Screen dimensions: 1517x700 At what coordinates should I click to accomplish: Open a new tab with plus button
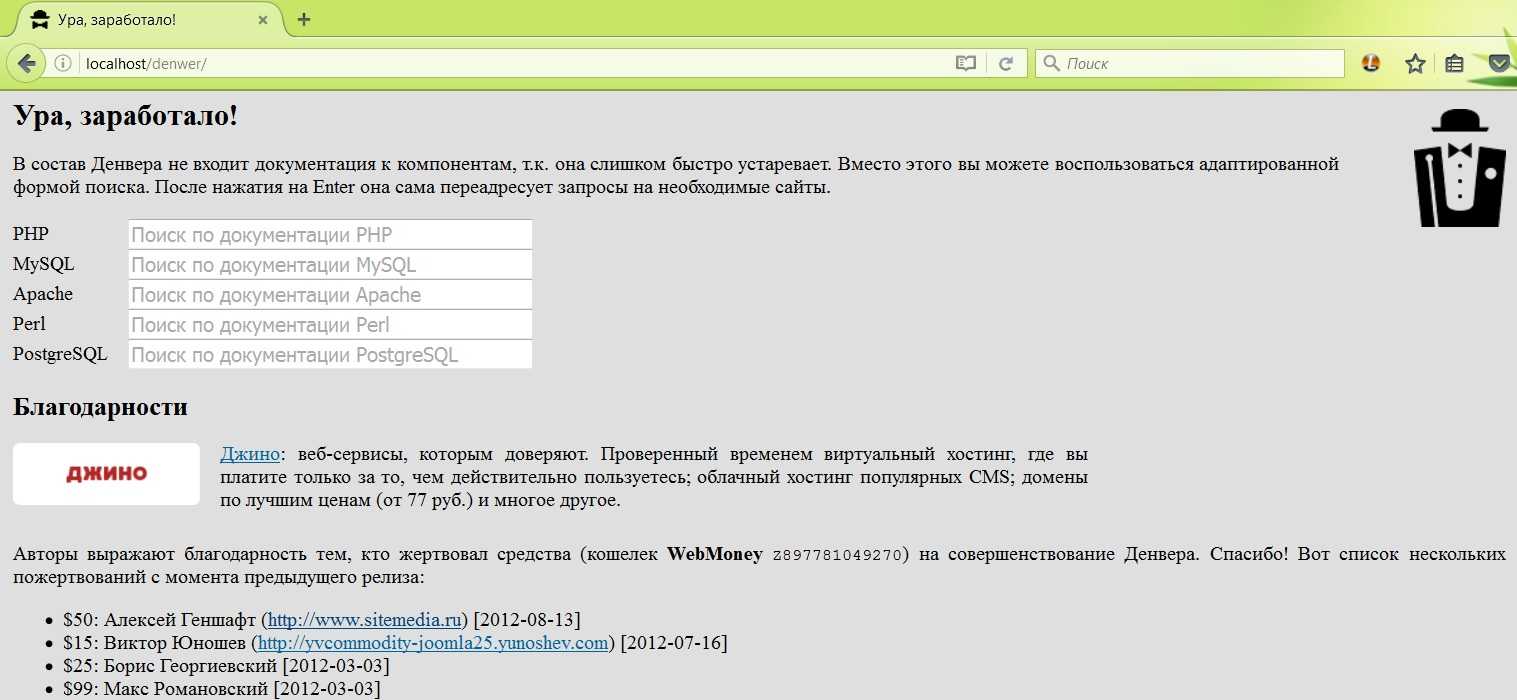click(x=304, y=20)
